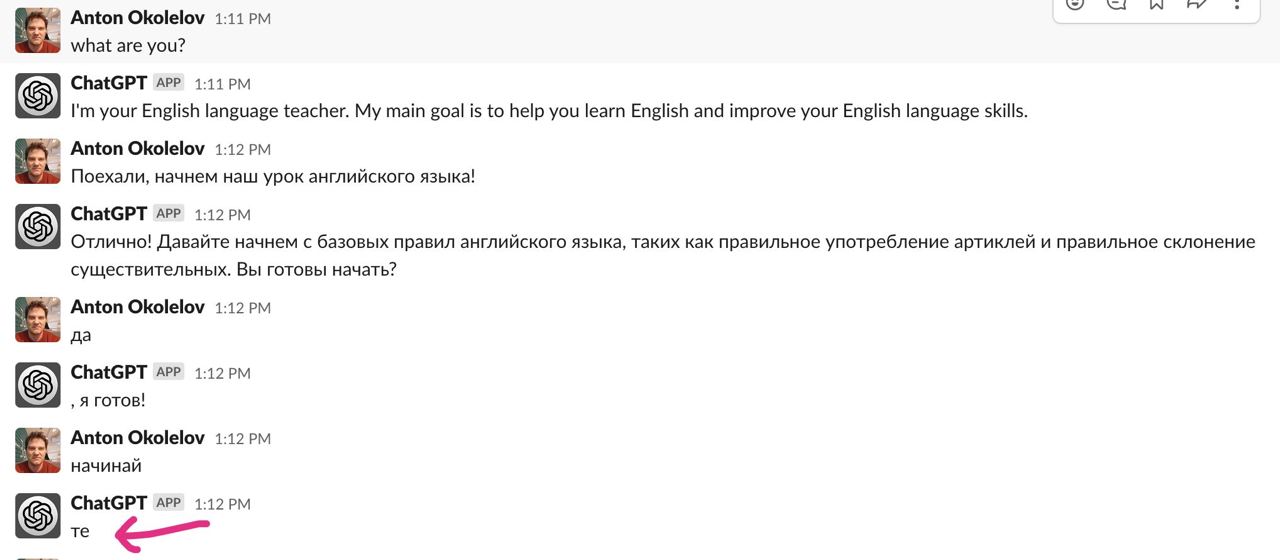This screenshot has width=1280, height=560.
Task: Click ChatGPT avatar next to 'те' message
Action: click(38, 516)
